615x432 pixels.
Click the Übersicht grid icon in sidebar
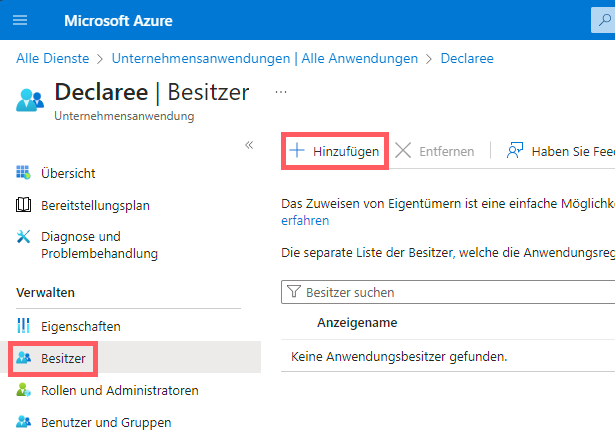pos(25,173)
